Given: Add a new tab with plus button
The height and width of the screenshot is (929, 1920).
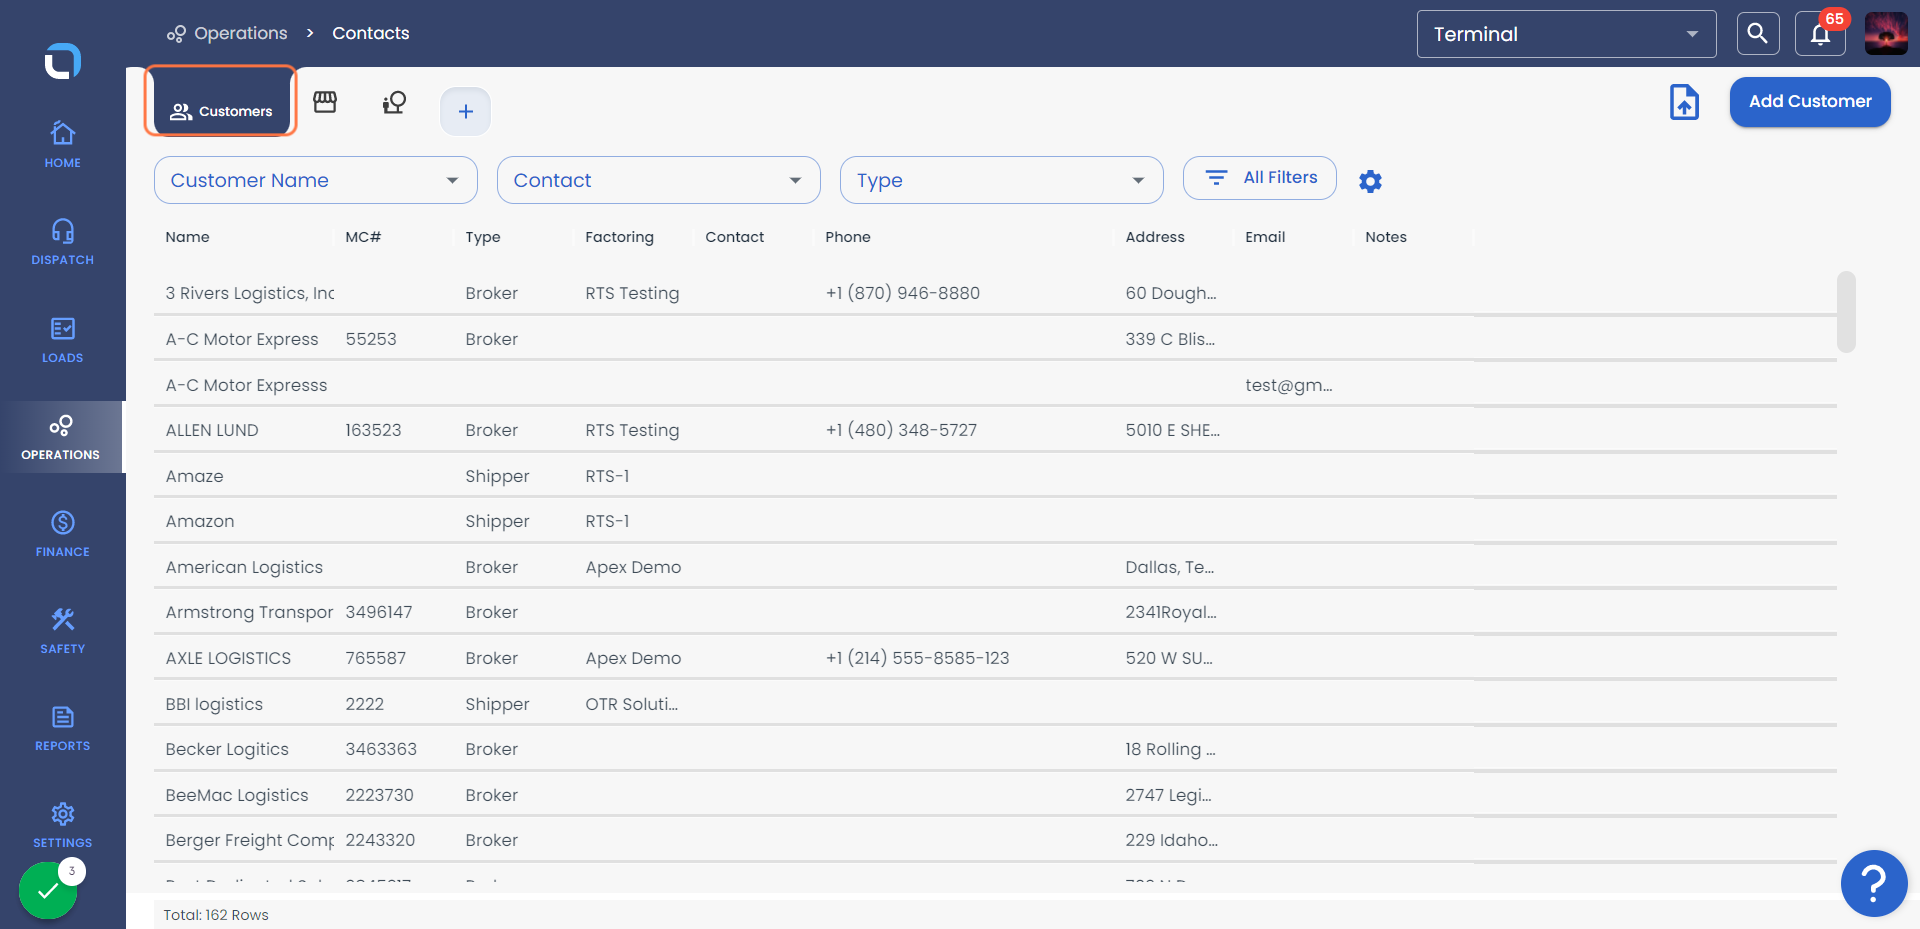Looking at the screenshot, I should coord(465,111).
